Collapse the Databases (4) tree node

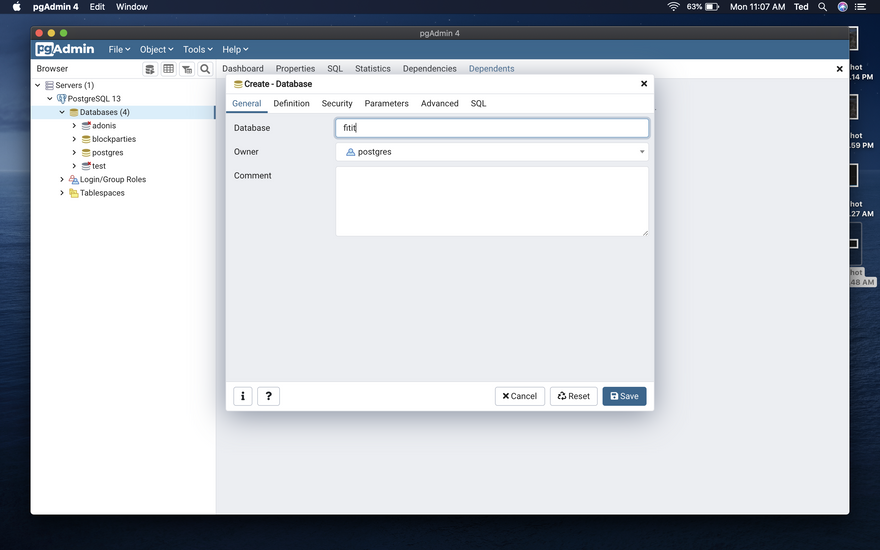tap(62, 112)
